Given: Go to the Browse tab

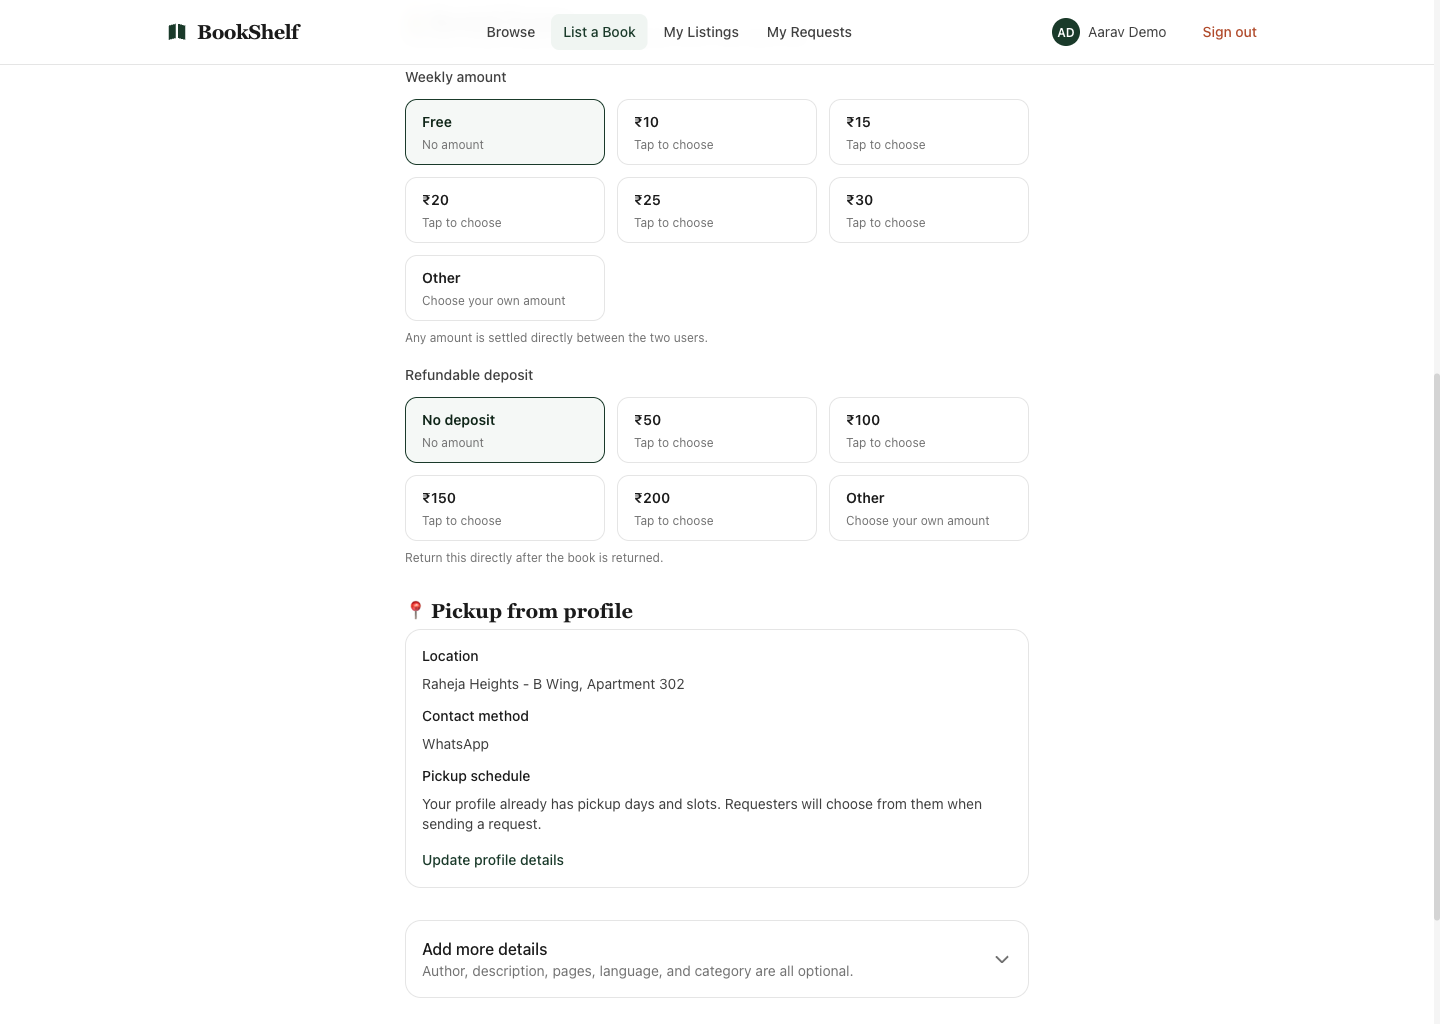Looking at the screenshot, I should [510, 32].
